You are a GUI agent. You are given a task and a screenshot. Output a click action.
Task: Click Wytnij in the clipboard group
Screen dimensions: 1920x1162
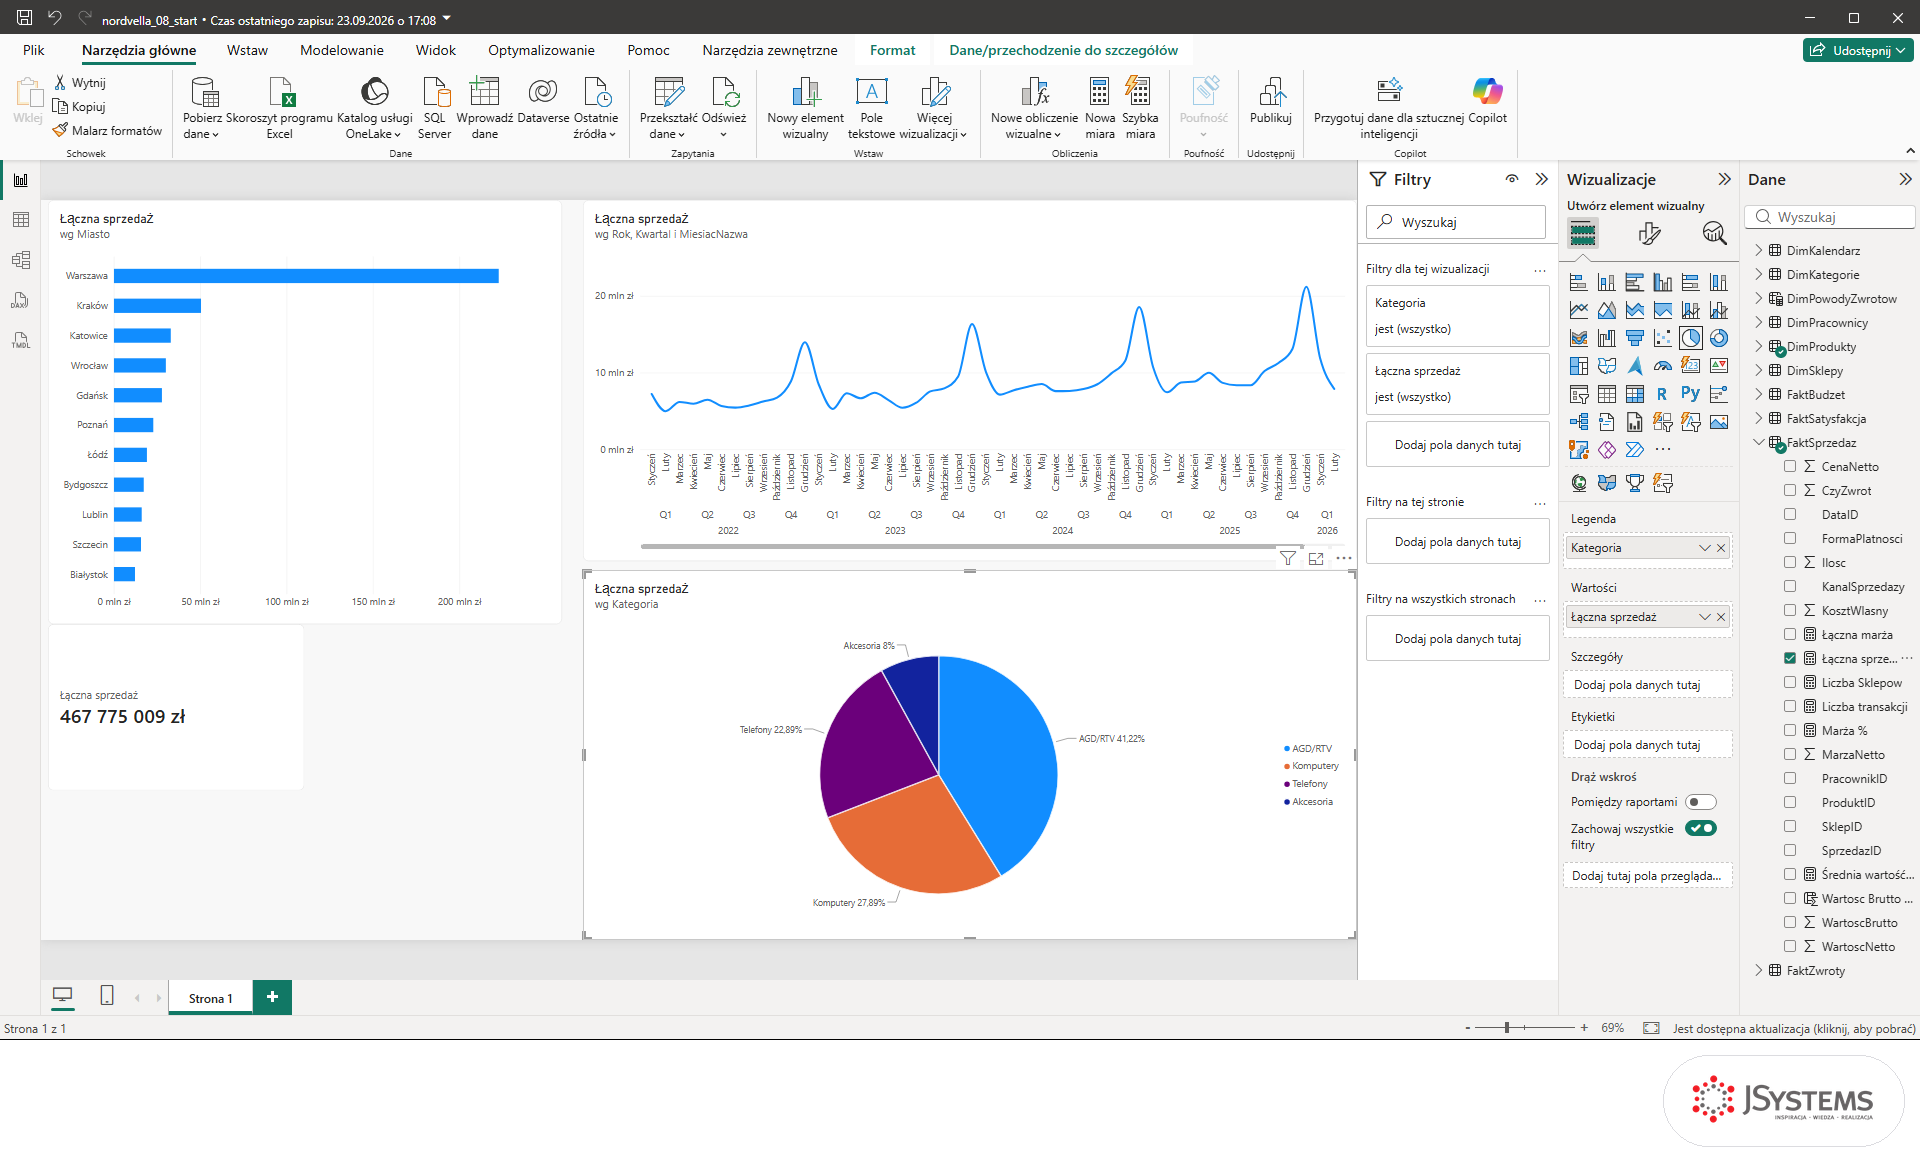(80, 83)
